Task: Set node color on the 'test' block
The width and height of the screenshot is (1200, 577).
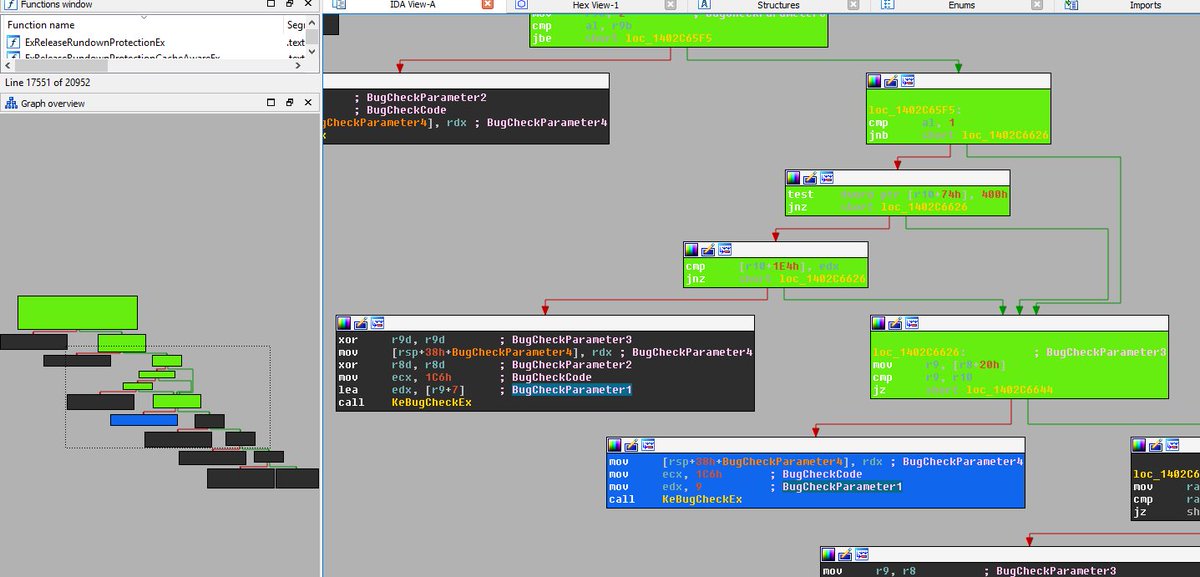Action: pos(794,178)
